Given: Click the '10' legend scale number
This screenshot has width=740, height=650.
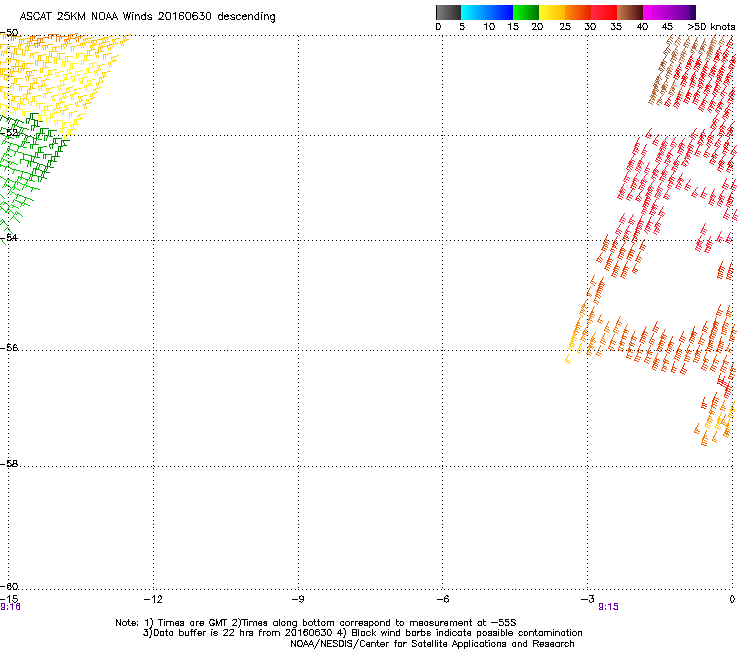Looking at the screenshot, I should tap(489, 27).
